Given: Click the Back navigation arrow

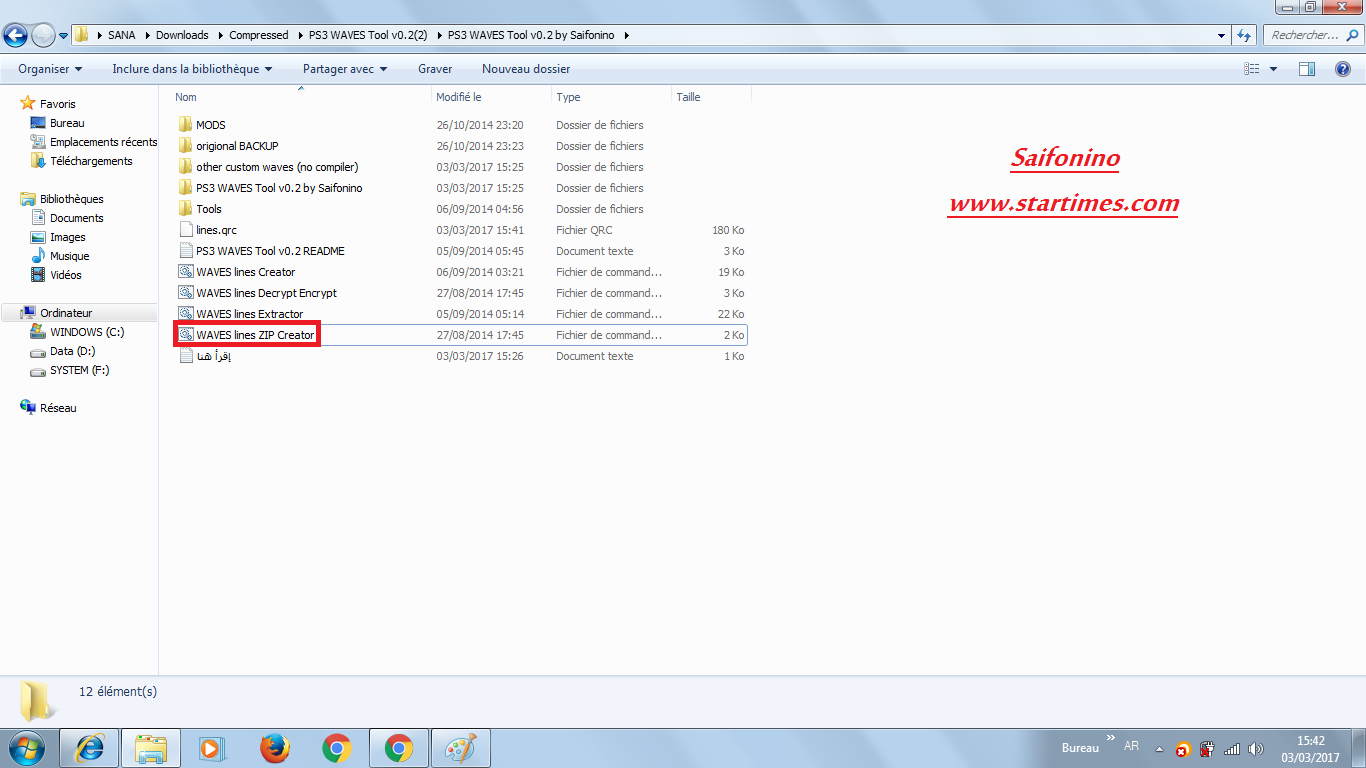Looking at the screenshot, I should (15, 35).
